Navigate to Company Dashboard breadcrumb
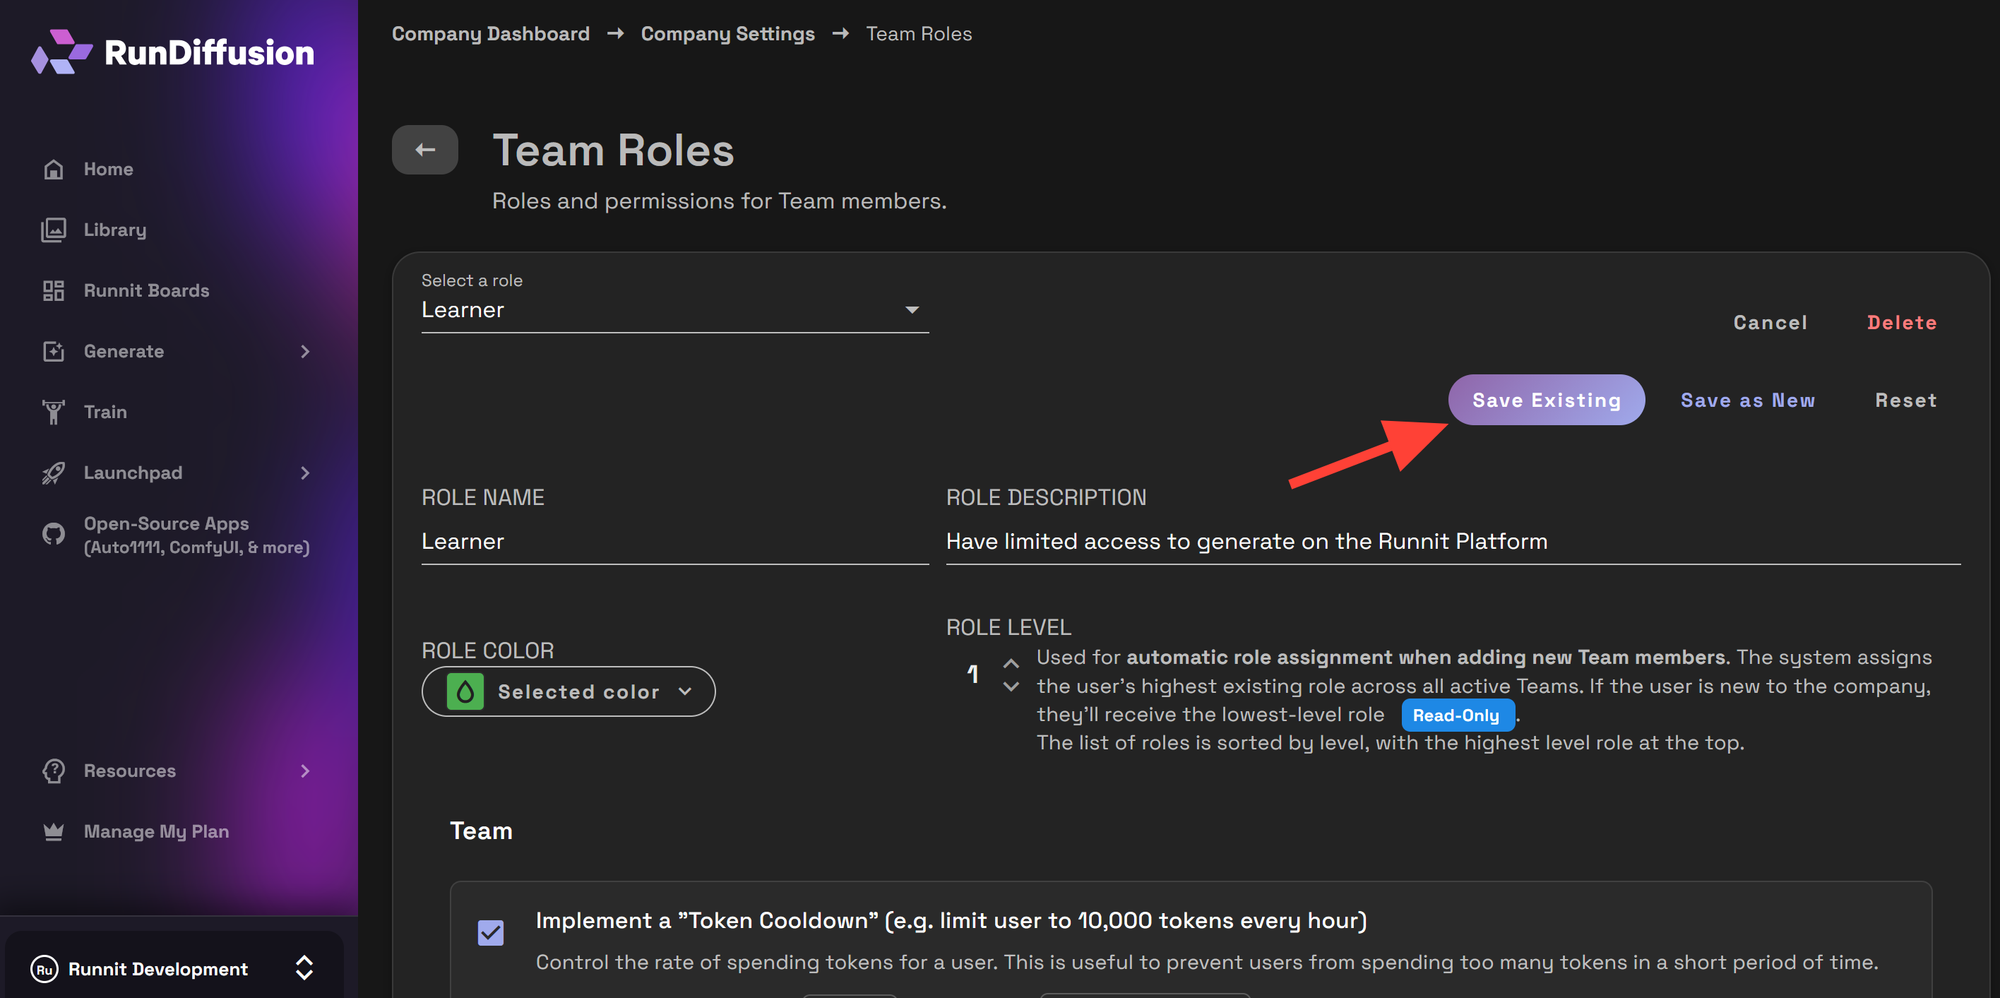Viewport: 2000px width, 998px height. pyautogui.click(x=490, y=34)
